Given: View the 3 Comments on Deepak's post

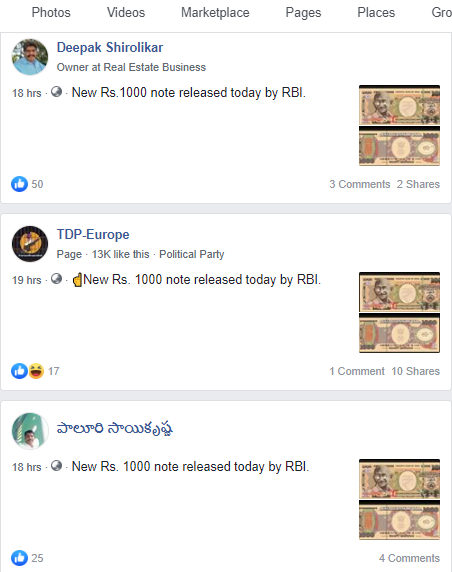Looking at the screenshot, I should pos(360,184).
